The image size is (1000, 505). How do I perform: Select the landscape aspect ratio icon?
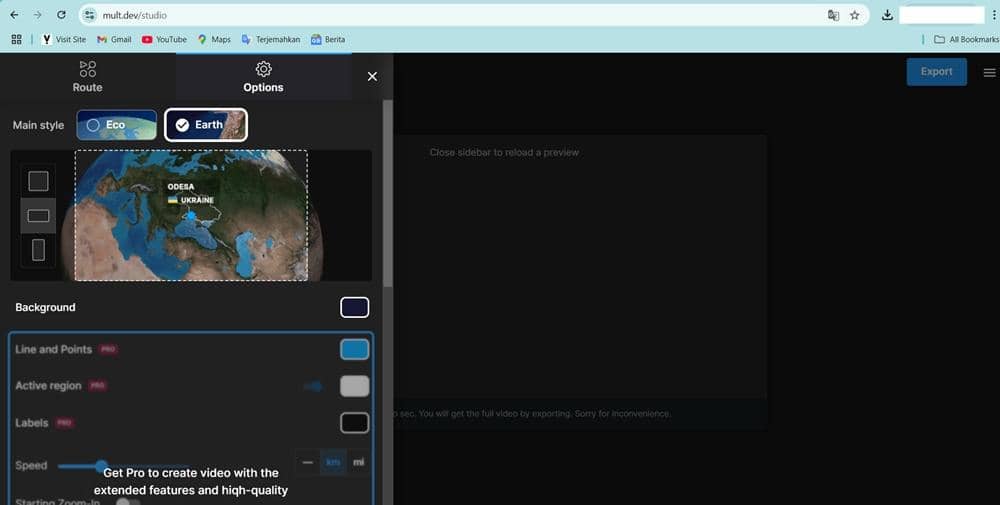click(x=38, y=215)
